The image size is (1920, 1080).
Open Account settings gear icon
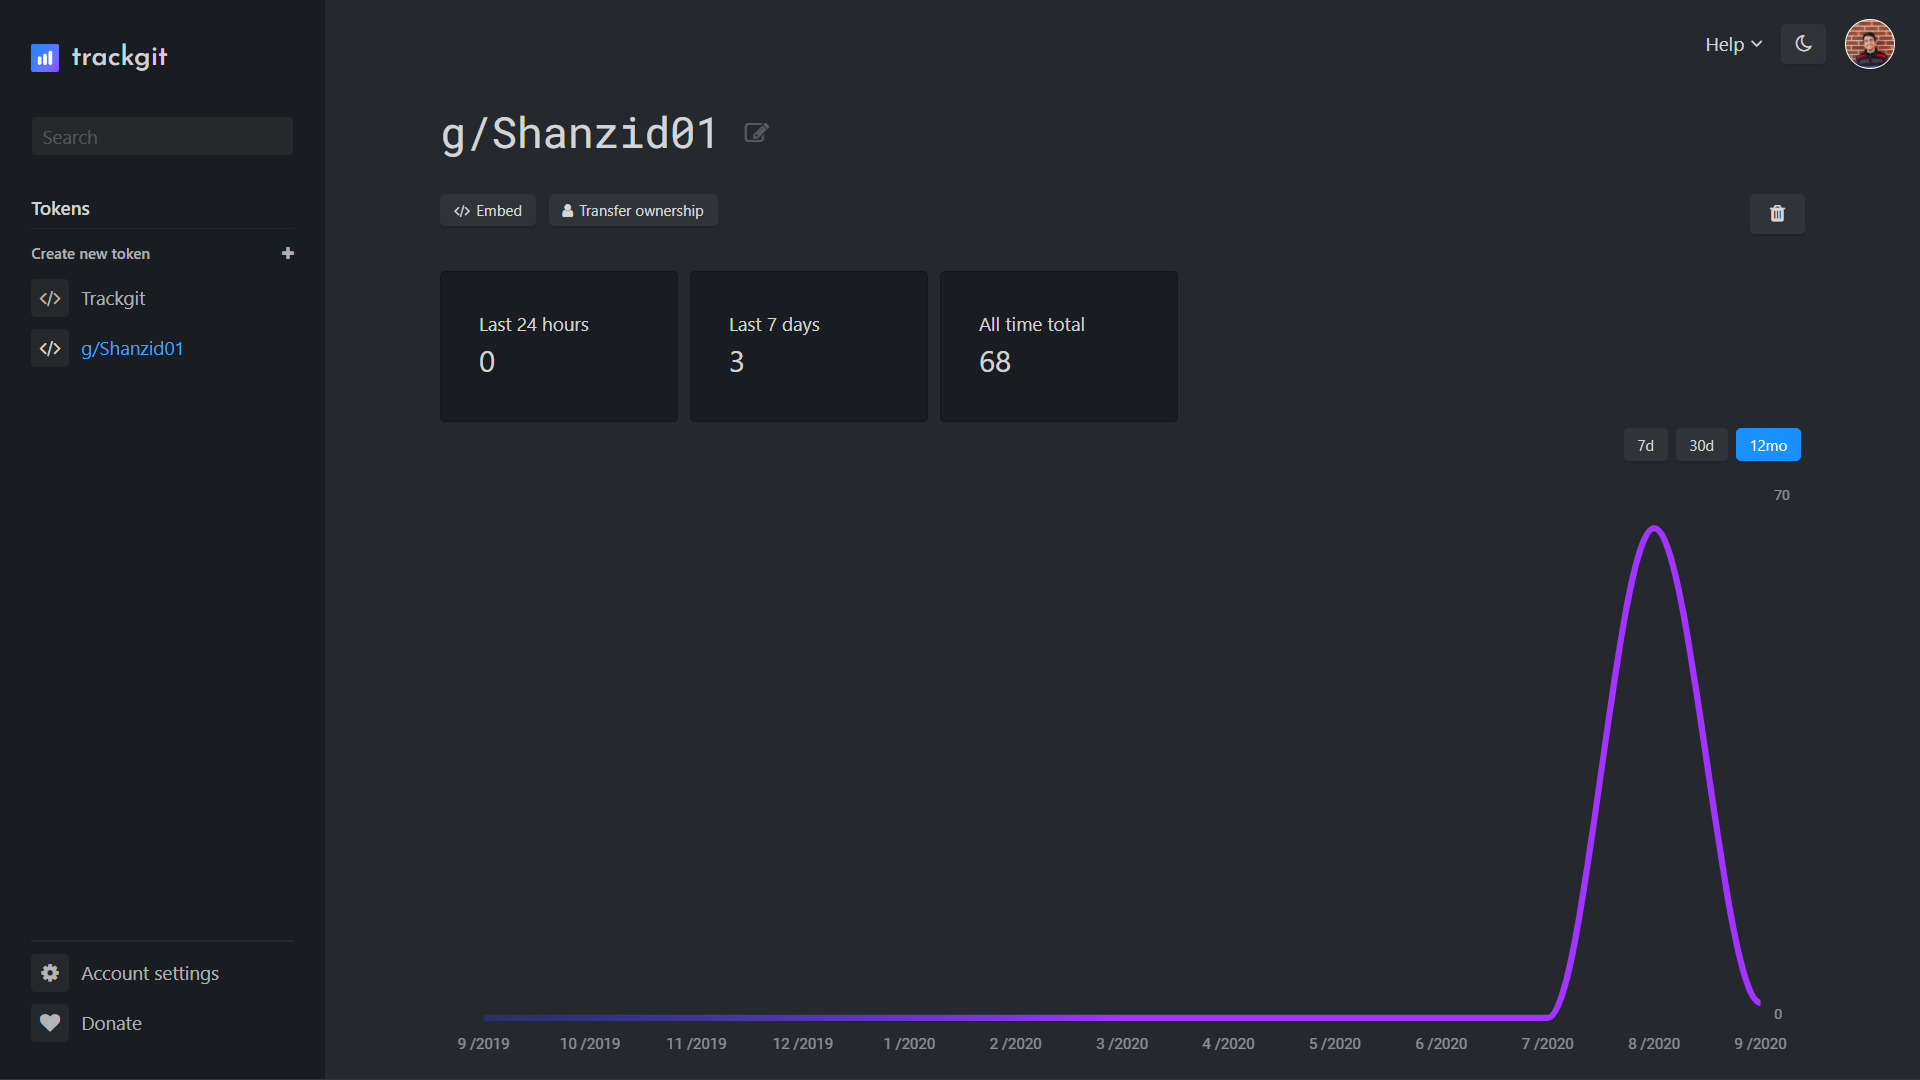[50, 973]
